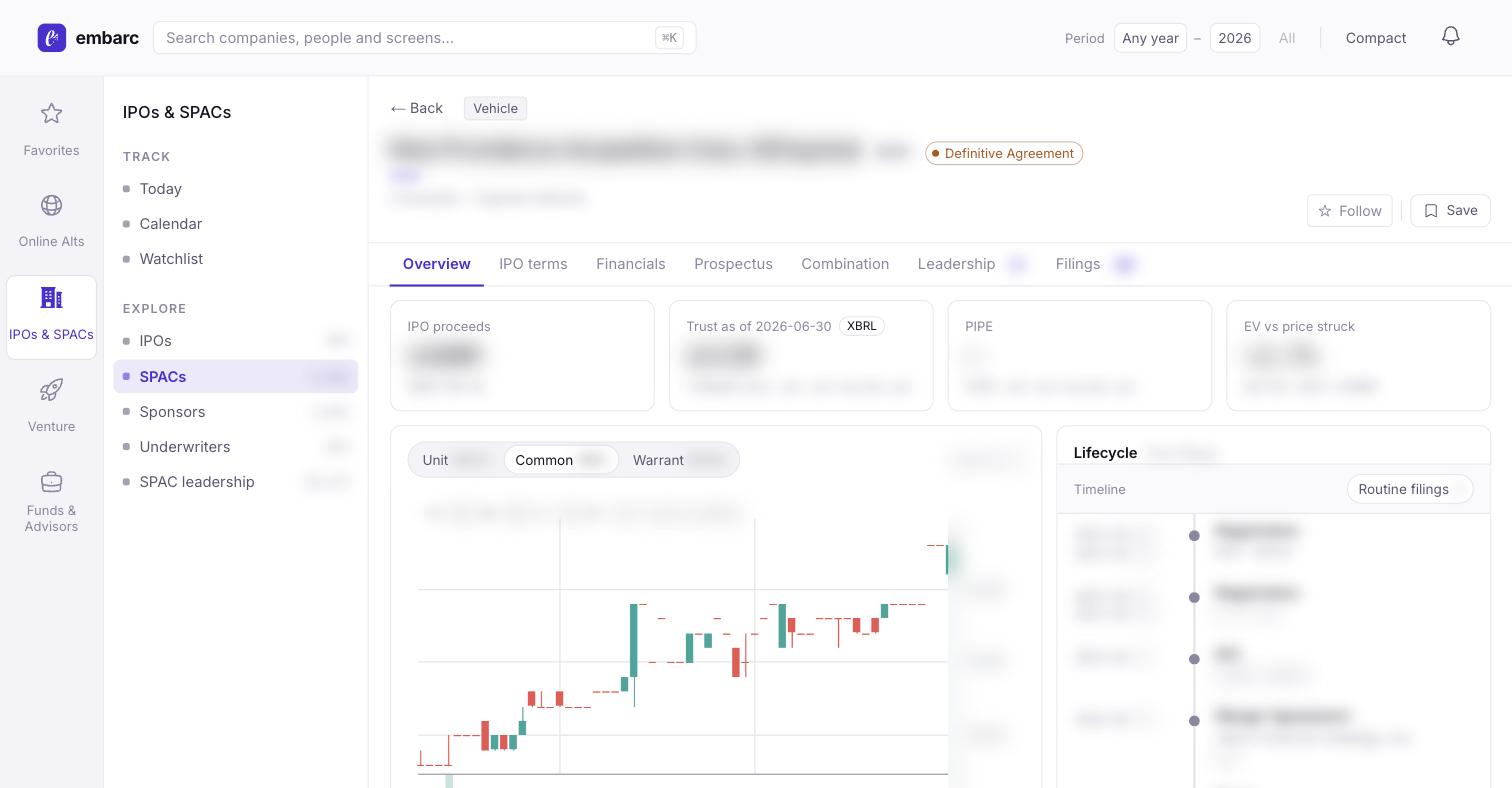Open the Any year period selector

1150,38
